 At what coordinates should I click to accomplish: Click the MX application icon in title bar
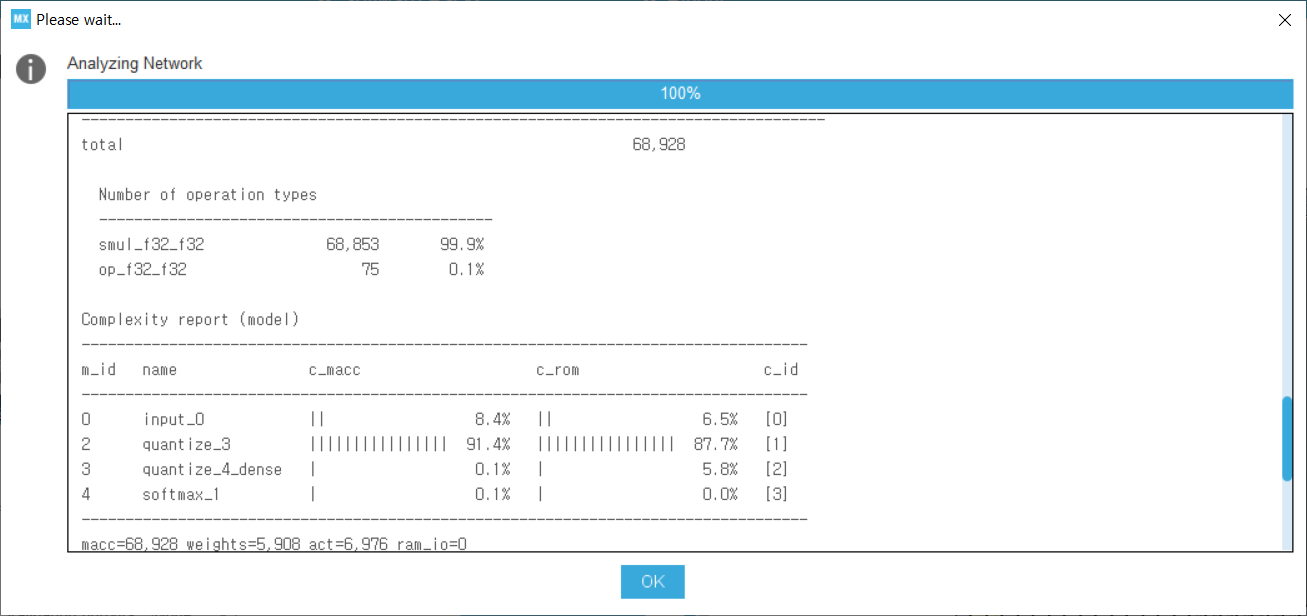(x=21, y=20)
